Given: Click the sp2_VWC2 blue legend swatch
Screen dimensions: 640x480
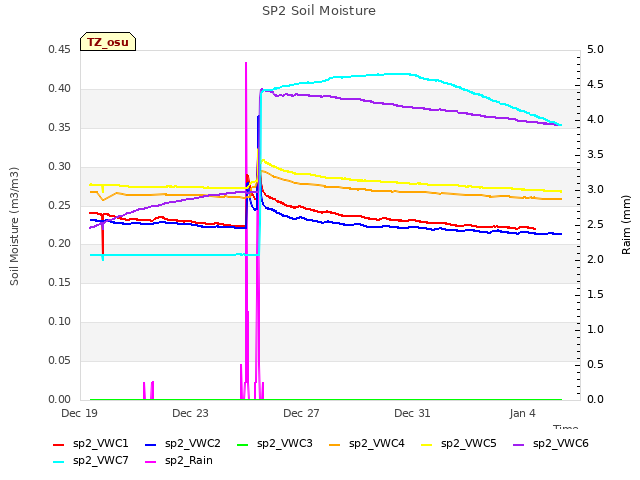Looking at the screenshot, I should click(x=151, y=444).
